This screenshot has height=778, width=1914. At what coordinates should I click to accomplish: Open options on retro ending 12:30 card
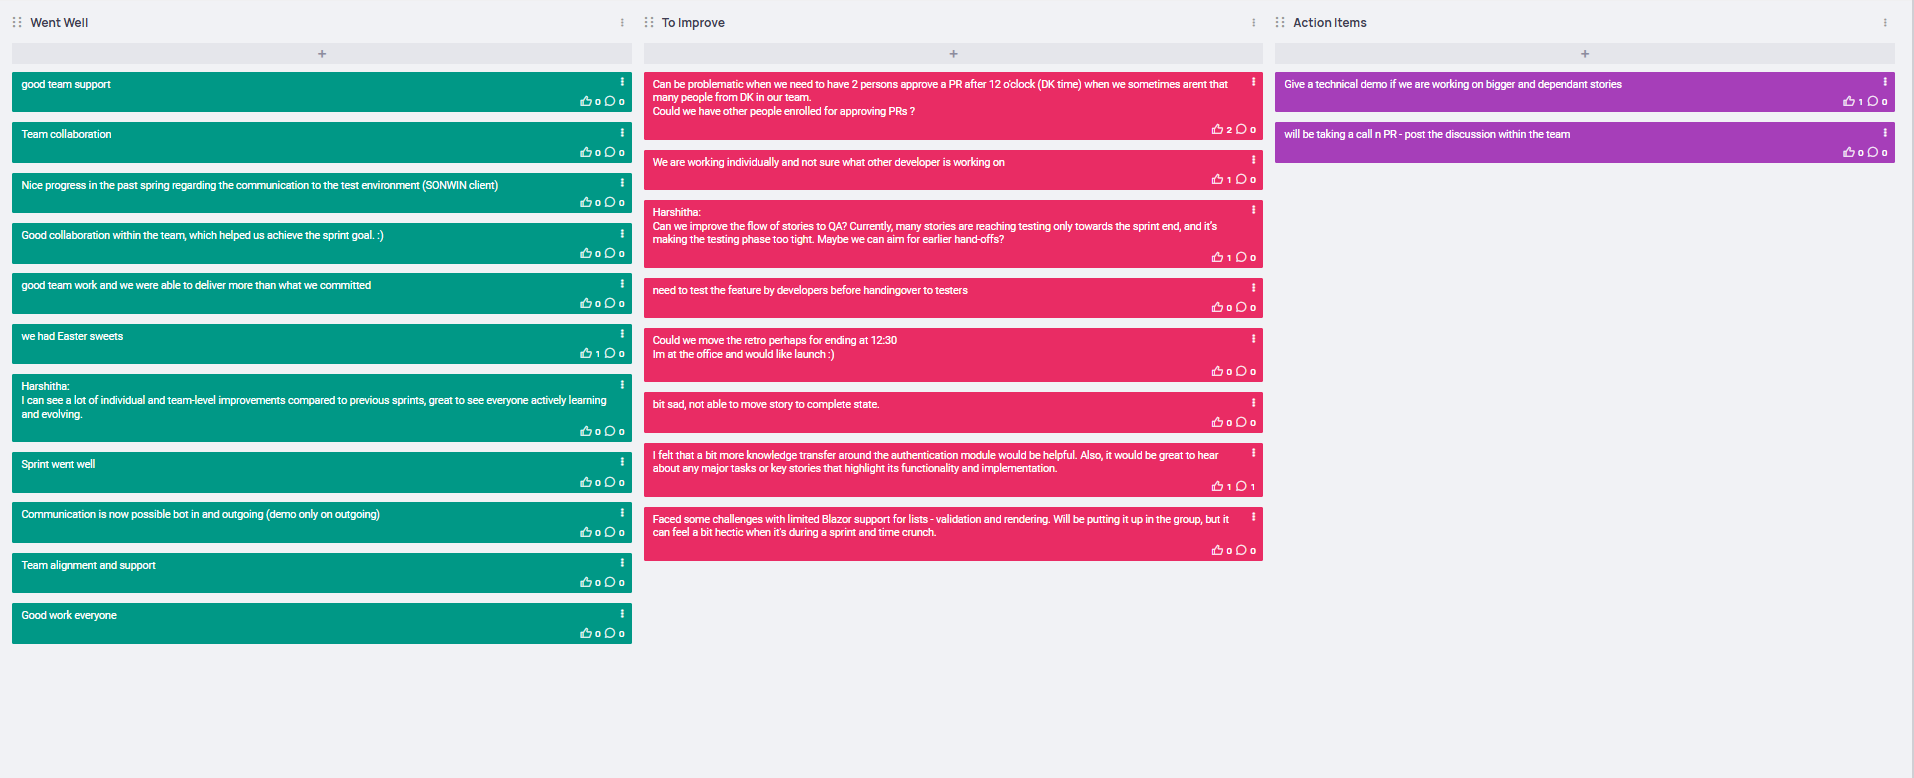[1253, 338]
